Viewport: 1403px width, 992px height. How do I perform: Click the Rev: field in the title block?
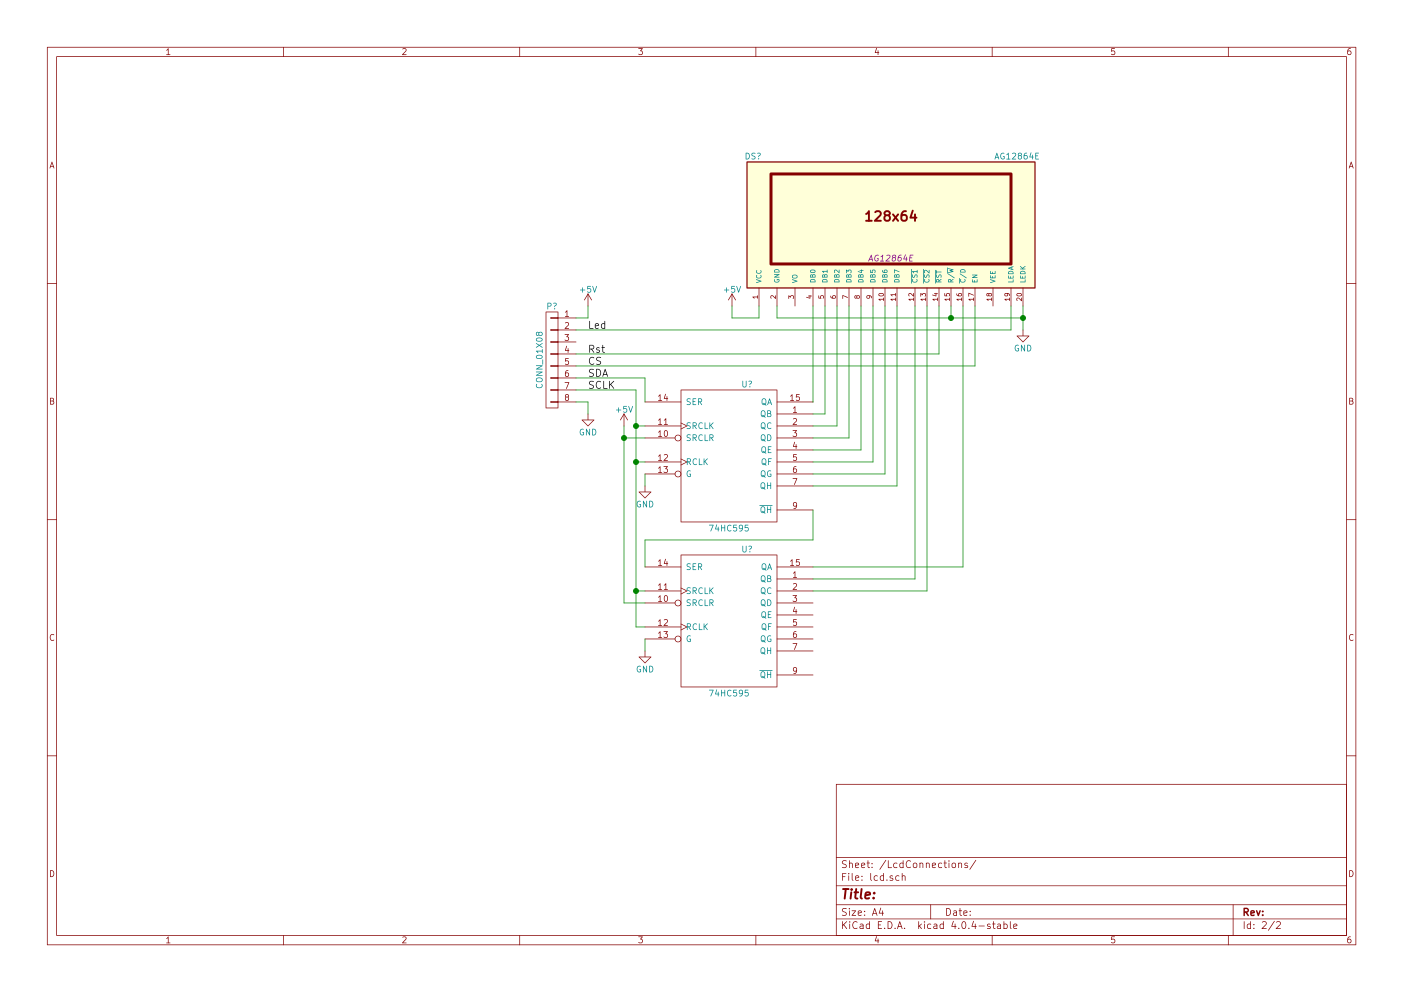coord(1253,912)
